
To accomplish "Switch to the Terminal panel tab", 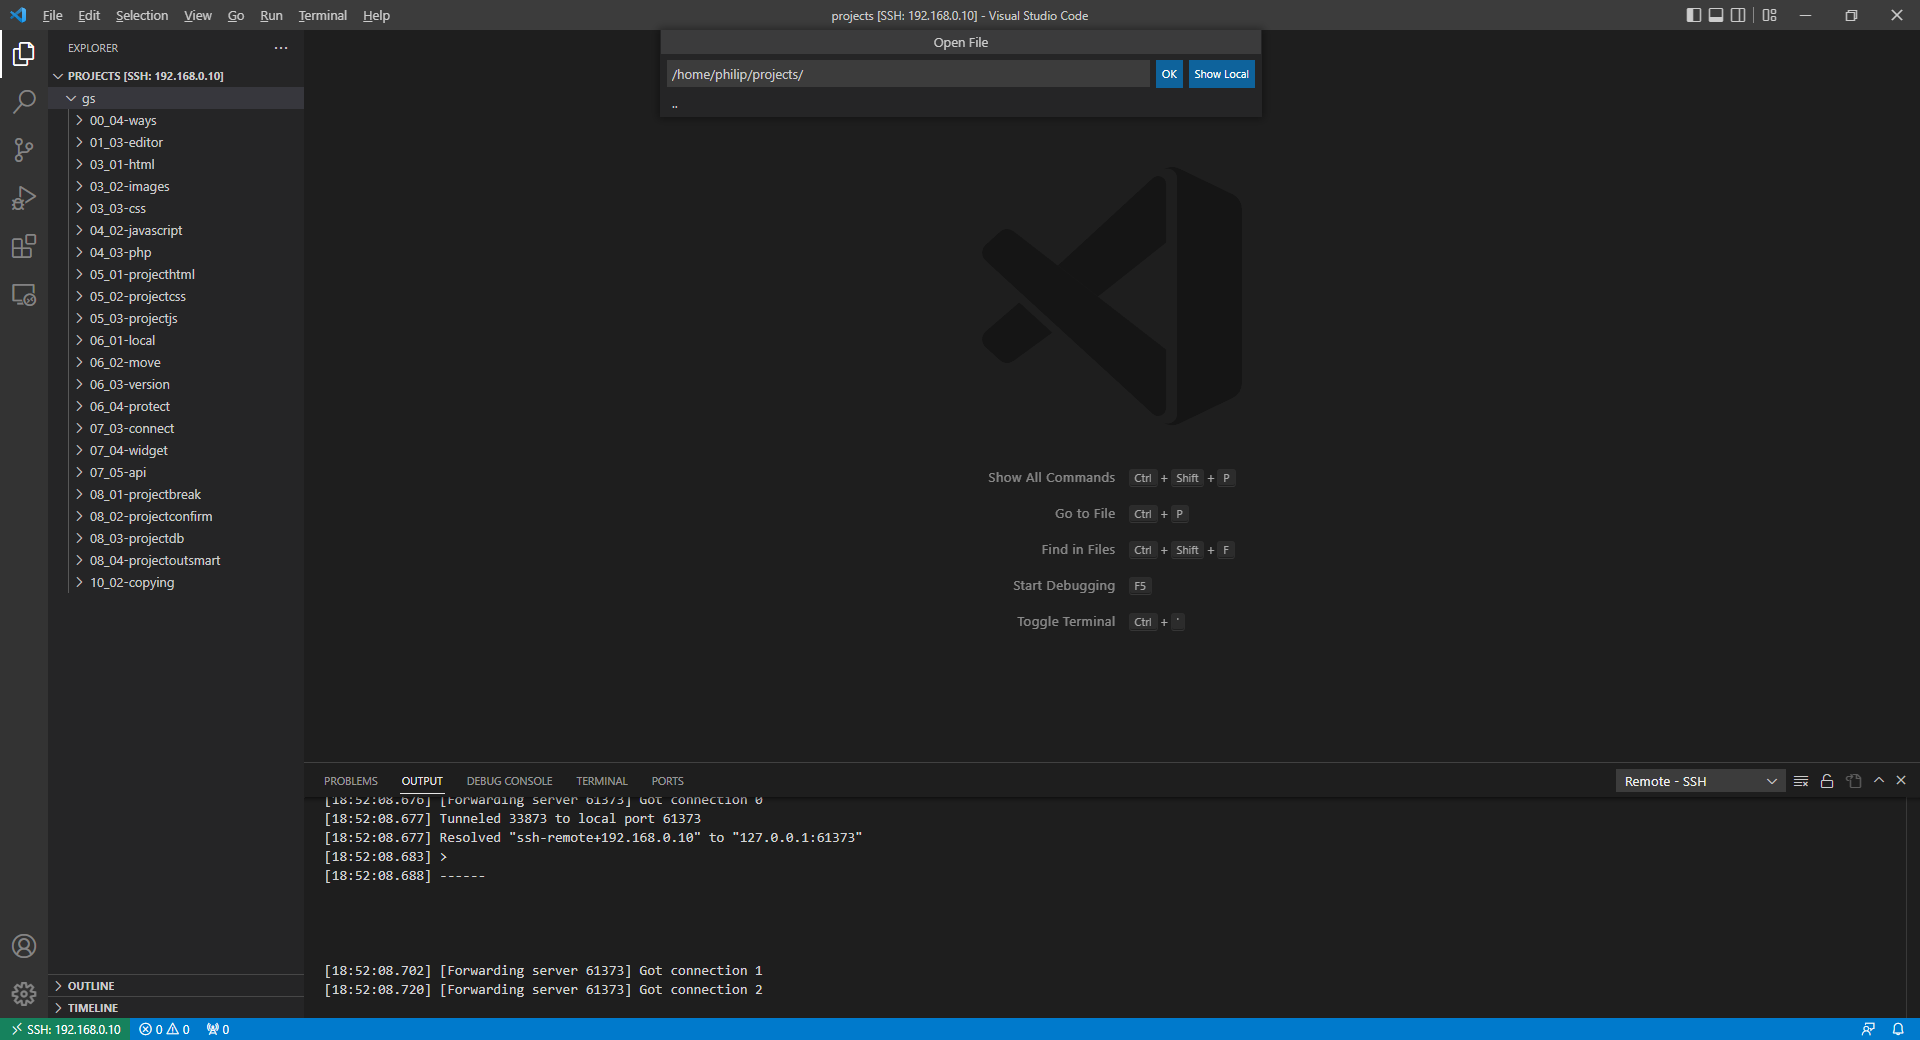I will click(x=602, y=781).
